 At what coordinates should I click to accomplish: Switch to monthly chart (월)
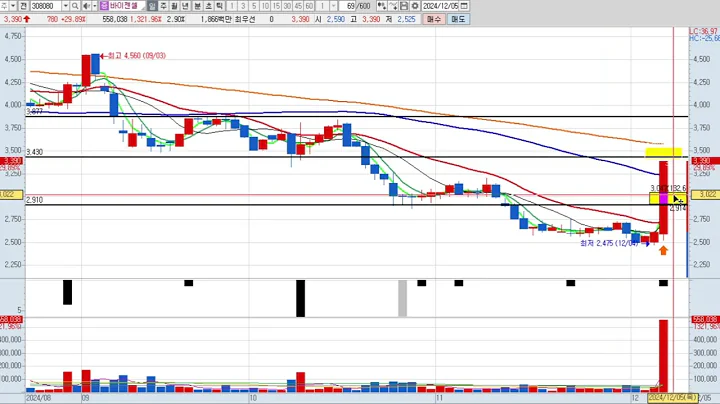click(x=174, y=6)
